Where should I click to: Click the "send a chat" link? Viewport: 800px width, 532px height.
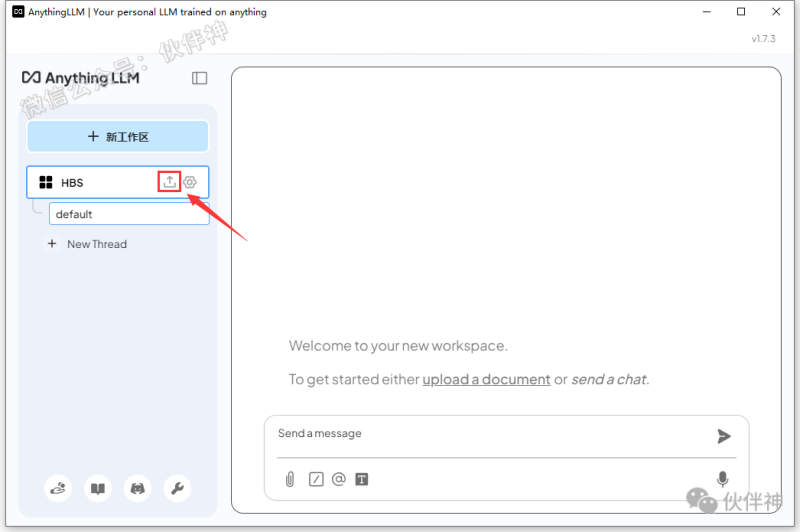click(x=609, y=379)
